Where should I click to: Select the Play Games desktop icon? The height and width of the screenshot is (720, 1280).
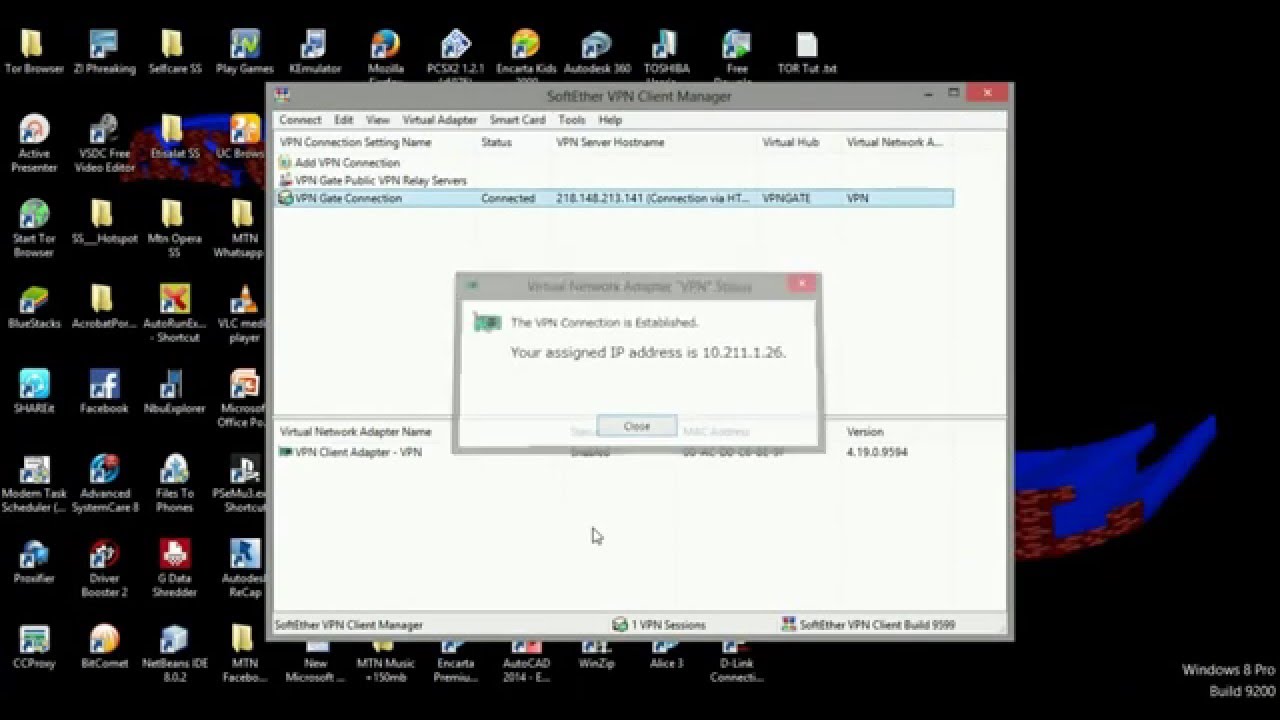click(x=244, y=53)
